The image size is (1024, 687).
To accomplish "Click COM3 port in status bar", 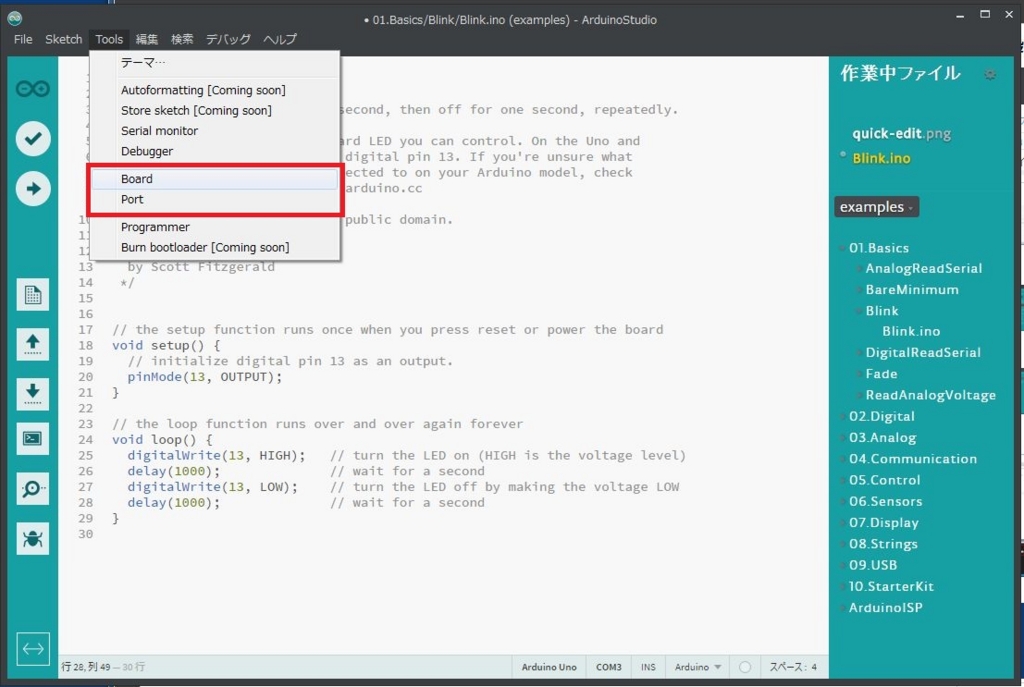I will (x=608, y=667).
